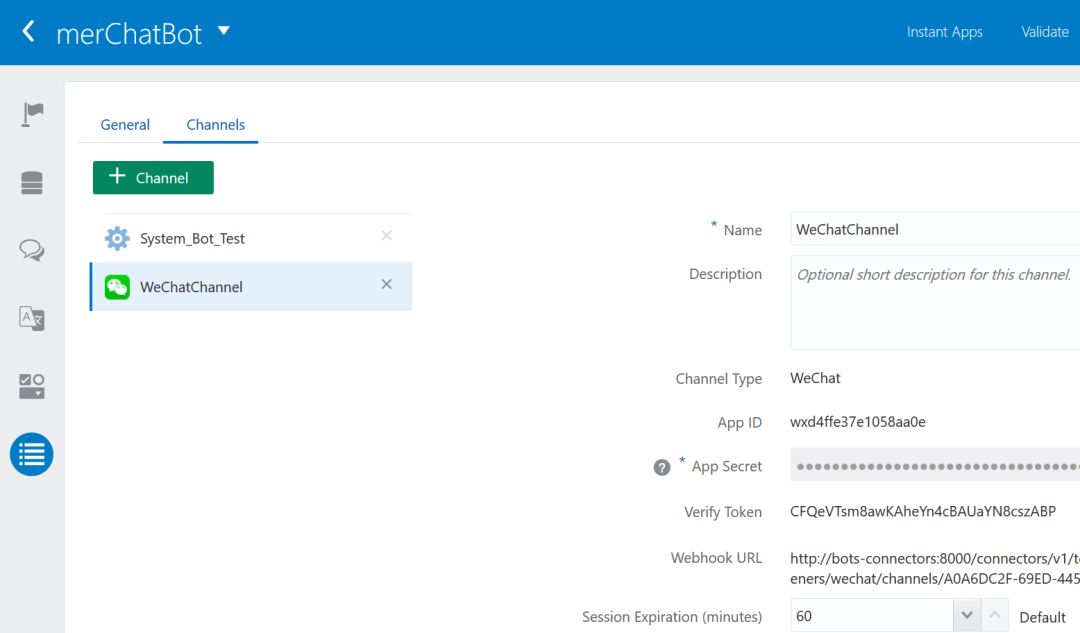Delete the System_Bot_Test channel
Viewport: 1080px width, 633px height.
(x=387, y=236)
